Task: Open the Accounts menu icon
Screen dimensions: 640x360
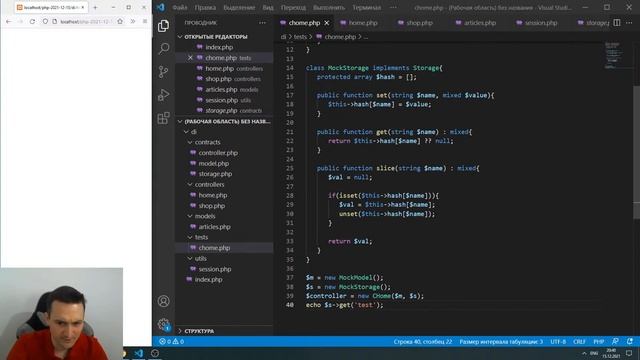Action: (163, 301)
